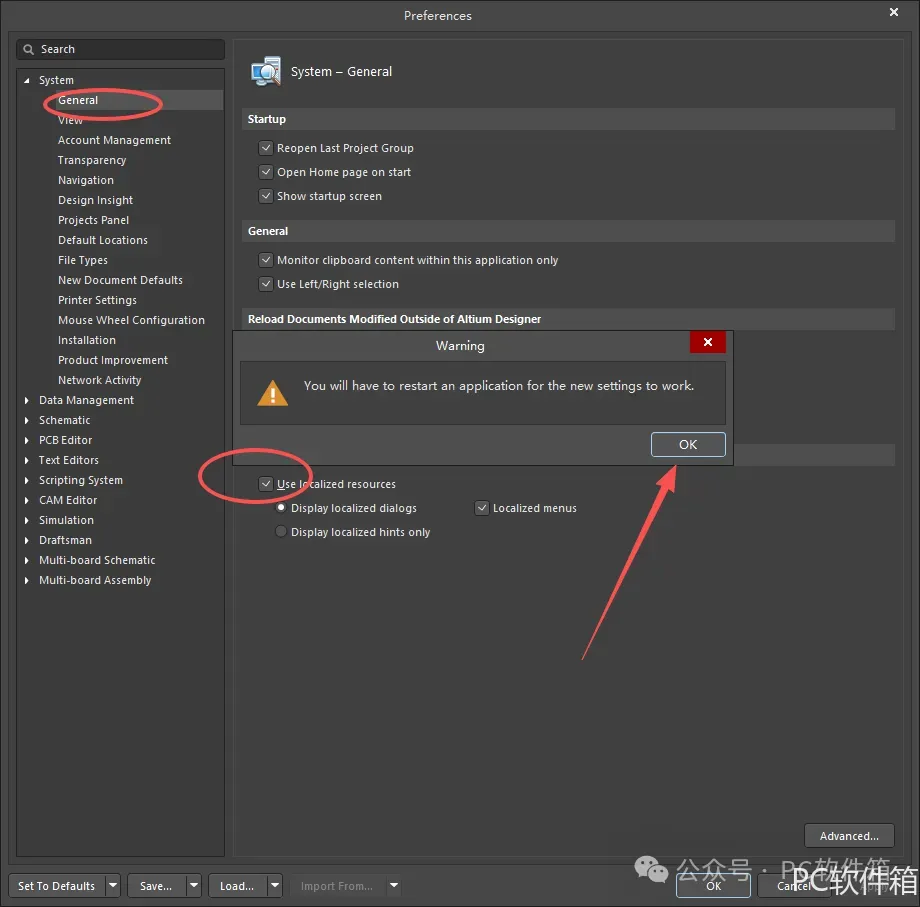The image size is (920, 907).
Task: Click OK at bottom of Preferences
Action: tap(713, 886)
